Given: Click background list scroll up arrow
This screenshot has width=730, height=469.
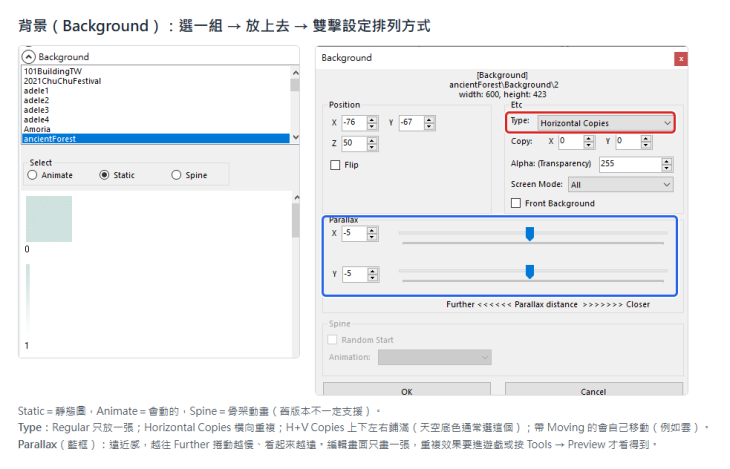Looking at the screenshot, I should click(295, 73).
